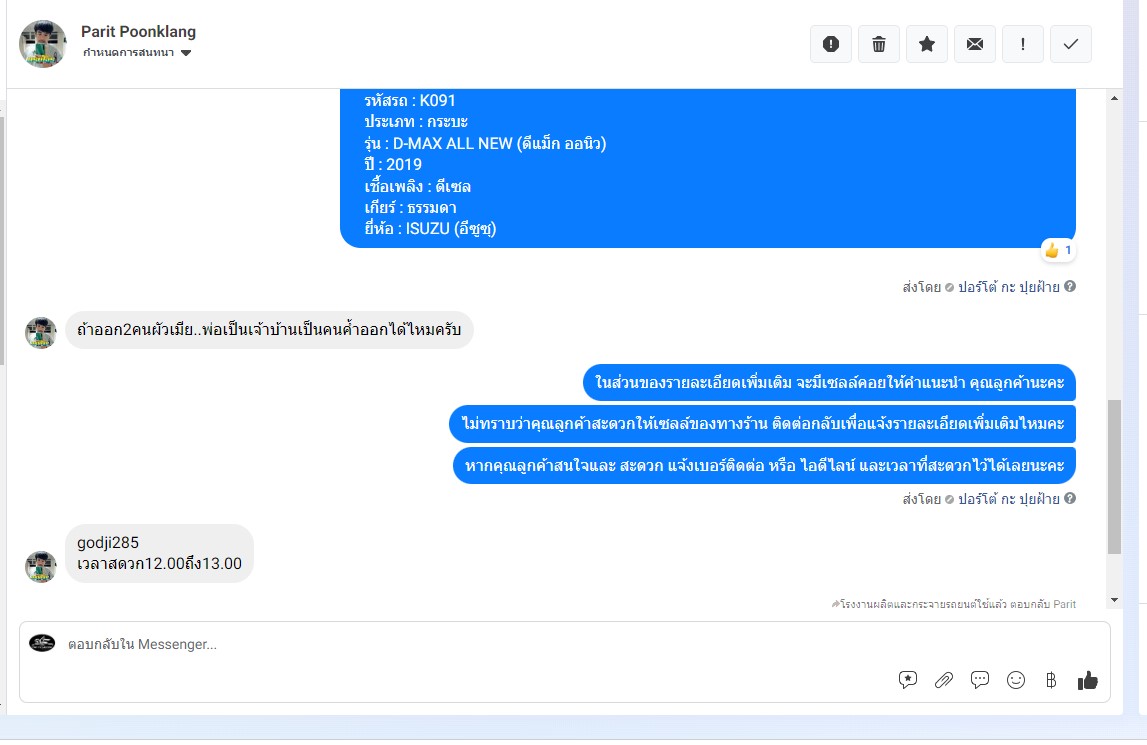This screenshot has height=745, width=1147.
Task: Mark the conversation as spam via the exclamation circle icon
Action: 831,44
